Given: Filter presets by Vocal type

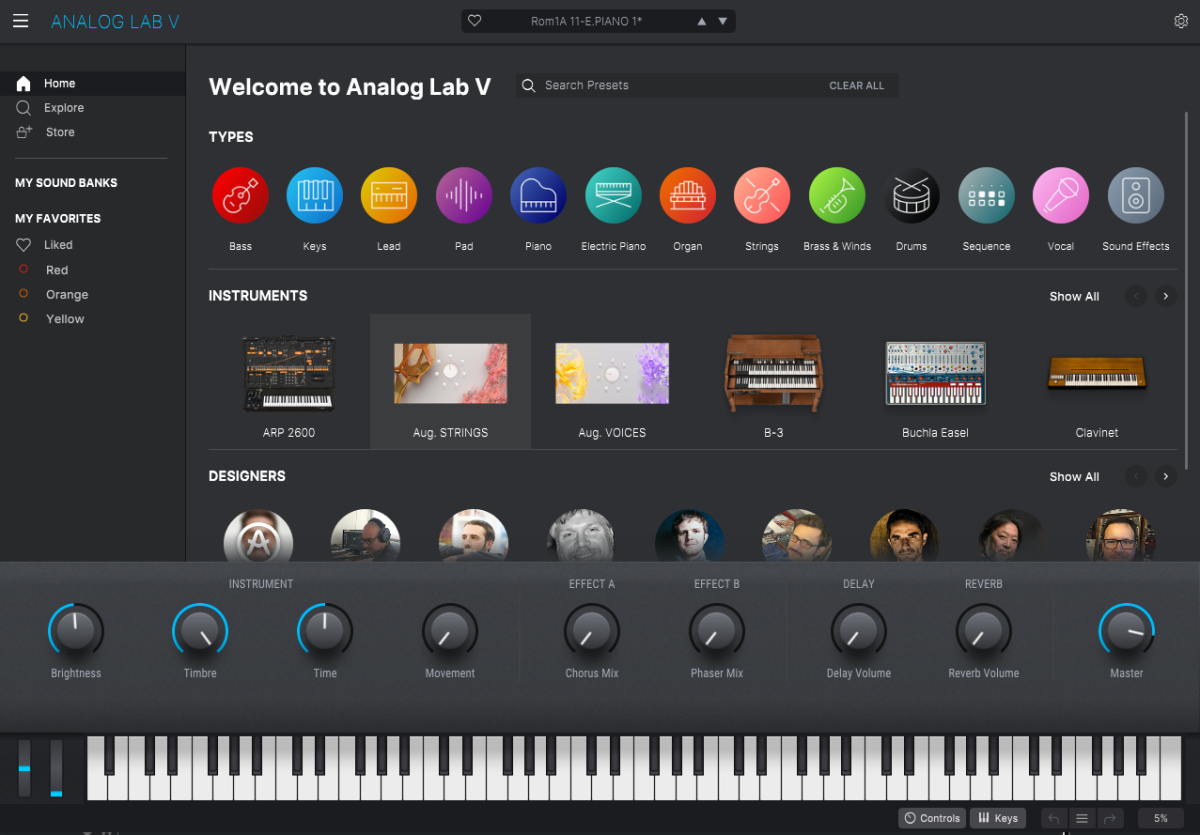Looking at the screenshot, I should point(1061,195).
